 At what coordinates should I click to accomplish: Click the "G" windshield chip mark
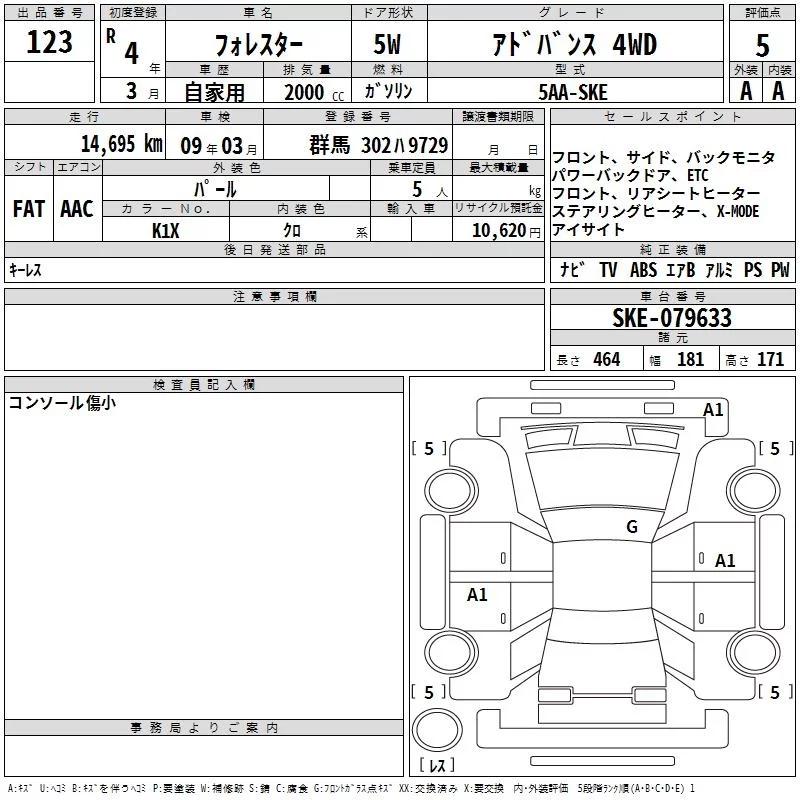632,527
